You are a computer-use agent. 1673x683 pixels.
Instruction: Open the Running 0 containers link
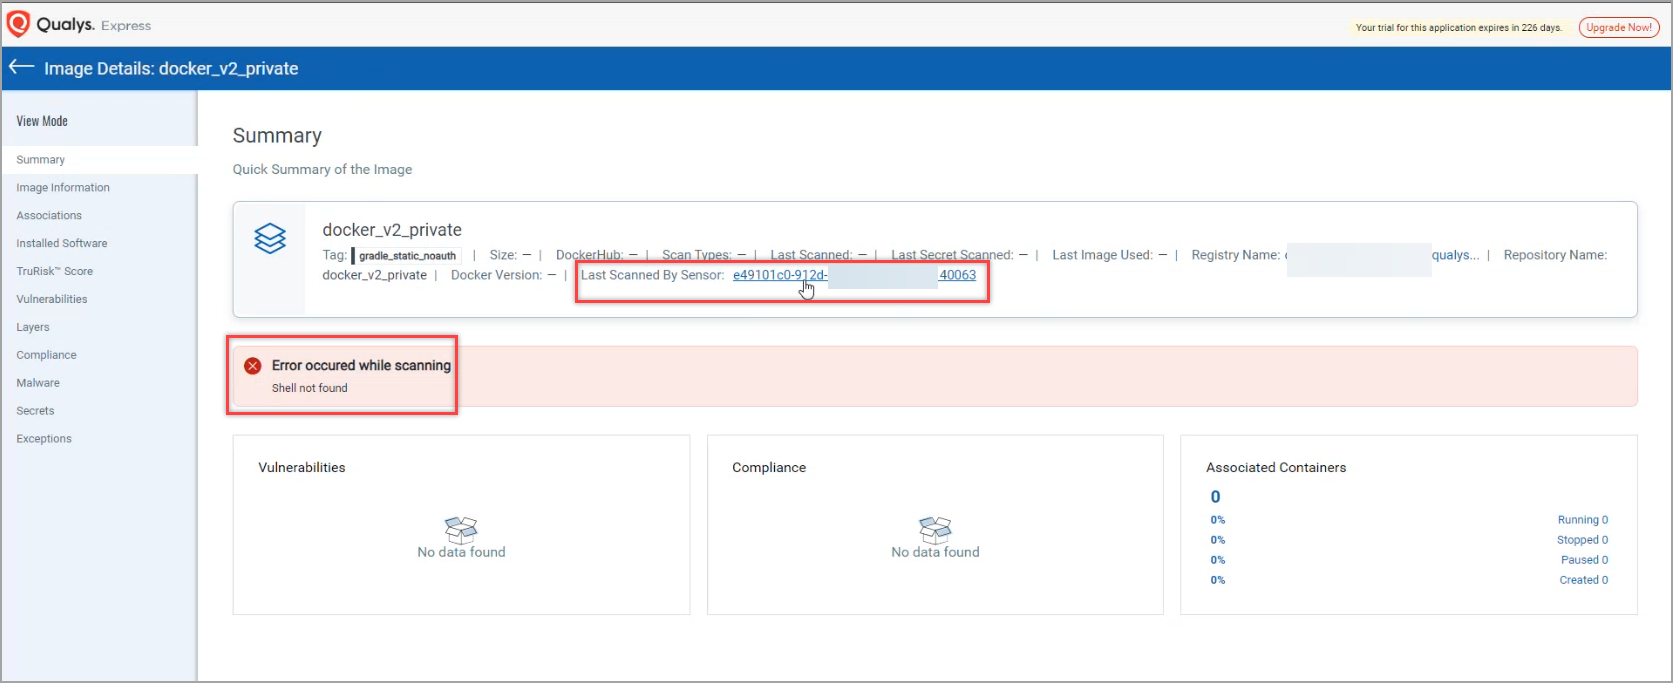coord(1583,520)
